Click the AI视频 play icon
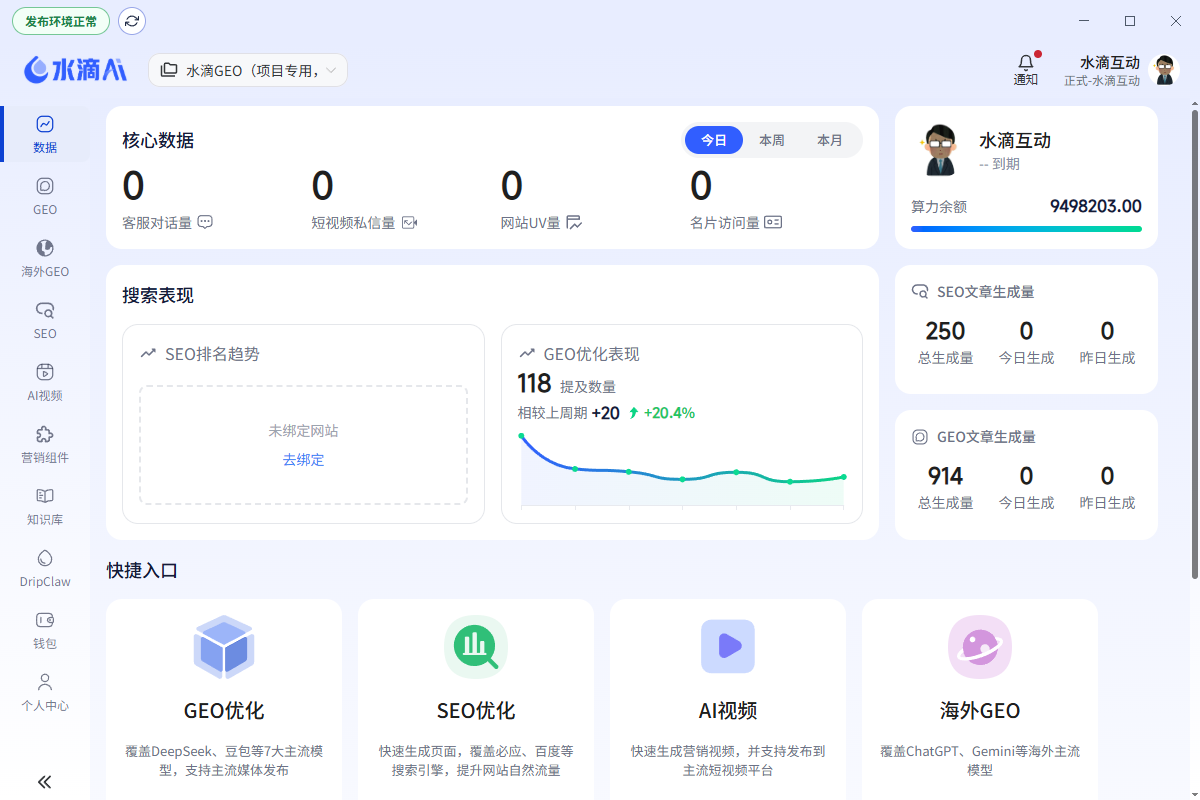Image resolution: width=1200 pixels, height=800 pixels. [728, 646]
